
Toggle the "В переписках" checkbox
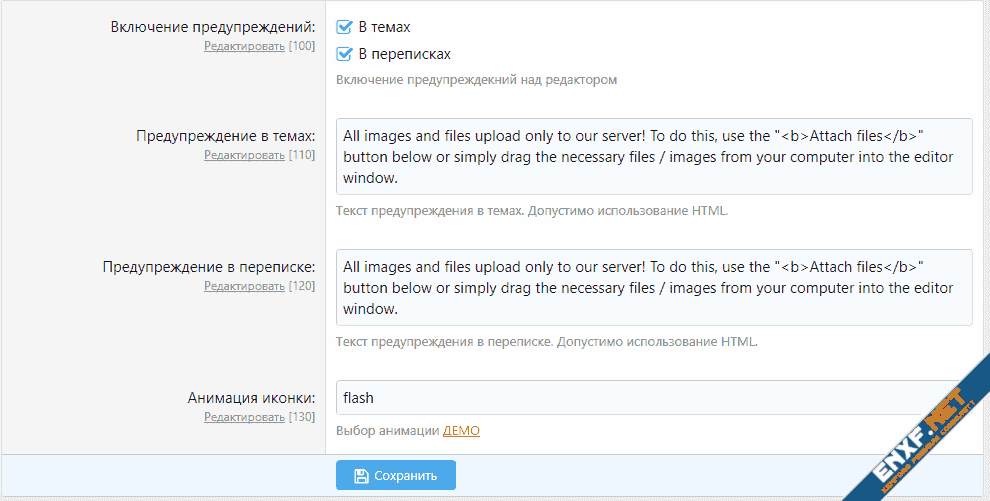345,54
